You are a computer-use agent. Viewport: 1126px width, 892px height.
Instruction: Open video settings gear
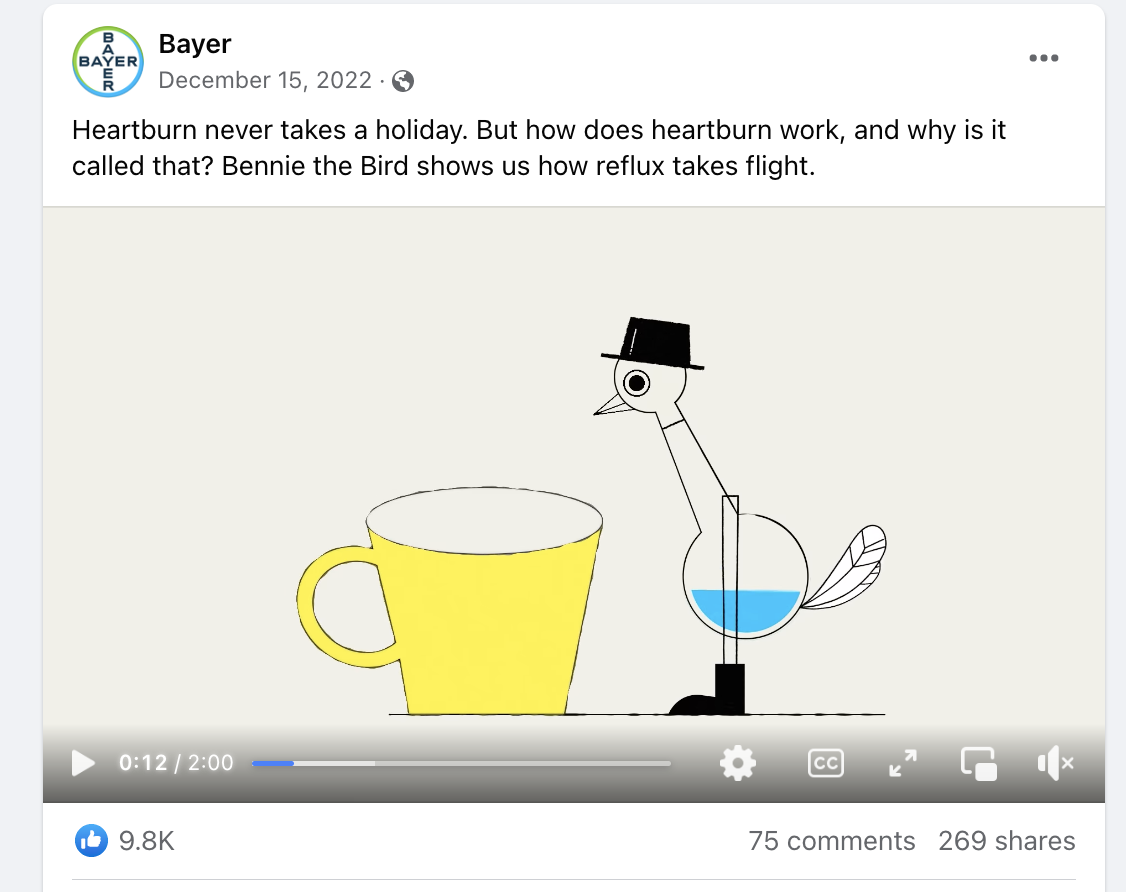click(x=738, y=763)
